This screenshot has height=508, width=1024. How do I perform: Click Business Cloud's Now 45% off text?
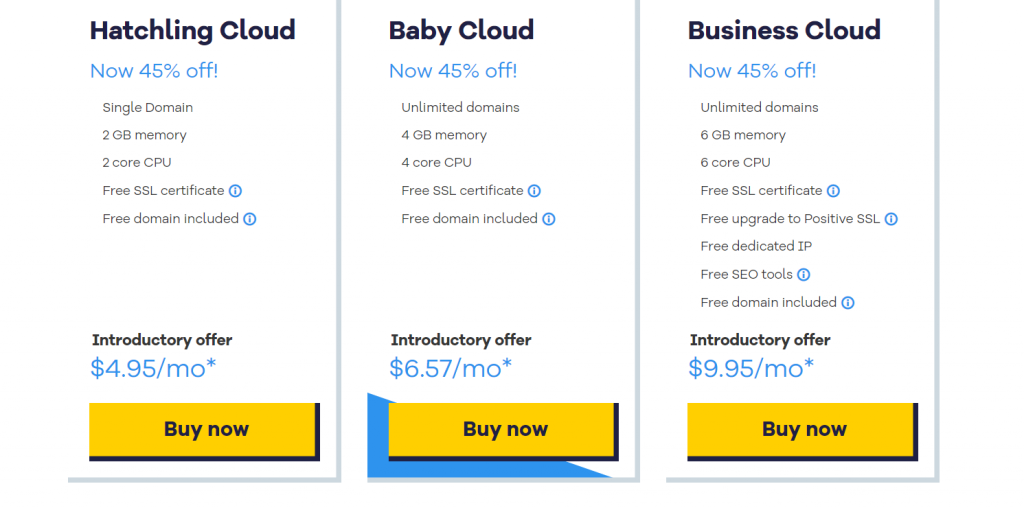click(752, 71)
